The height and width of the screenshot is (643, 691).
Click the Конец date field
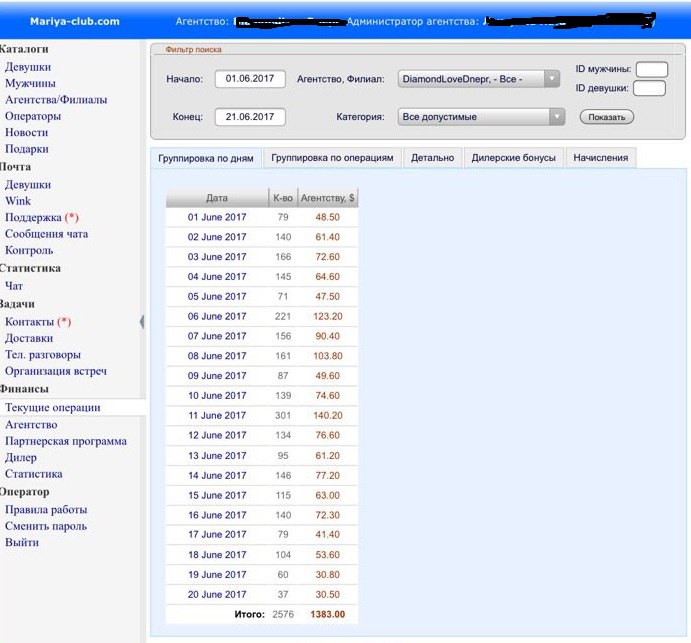click(249, 117)
